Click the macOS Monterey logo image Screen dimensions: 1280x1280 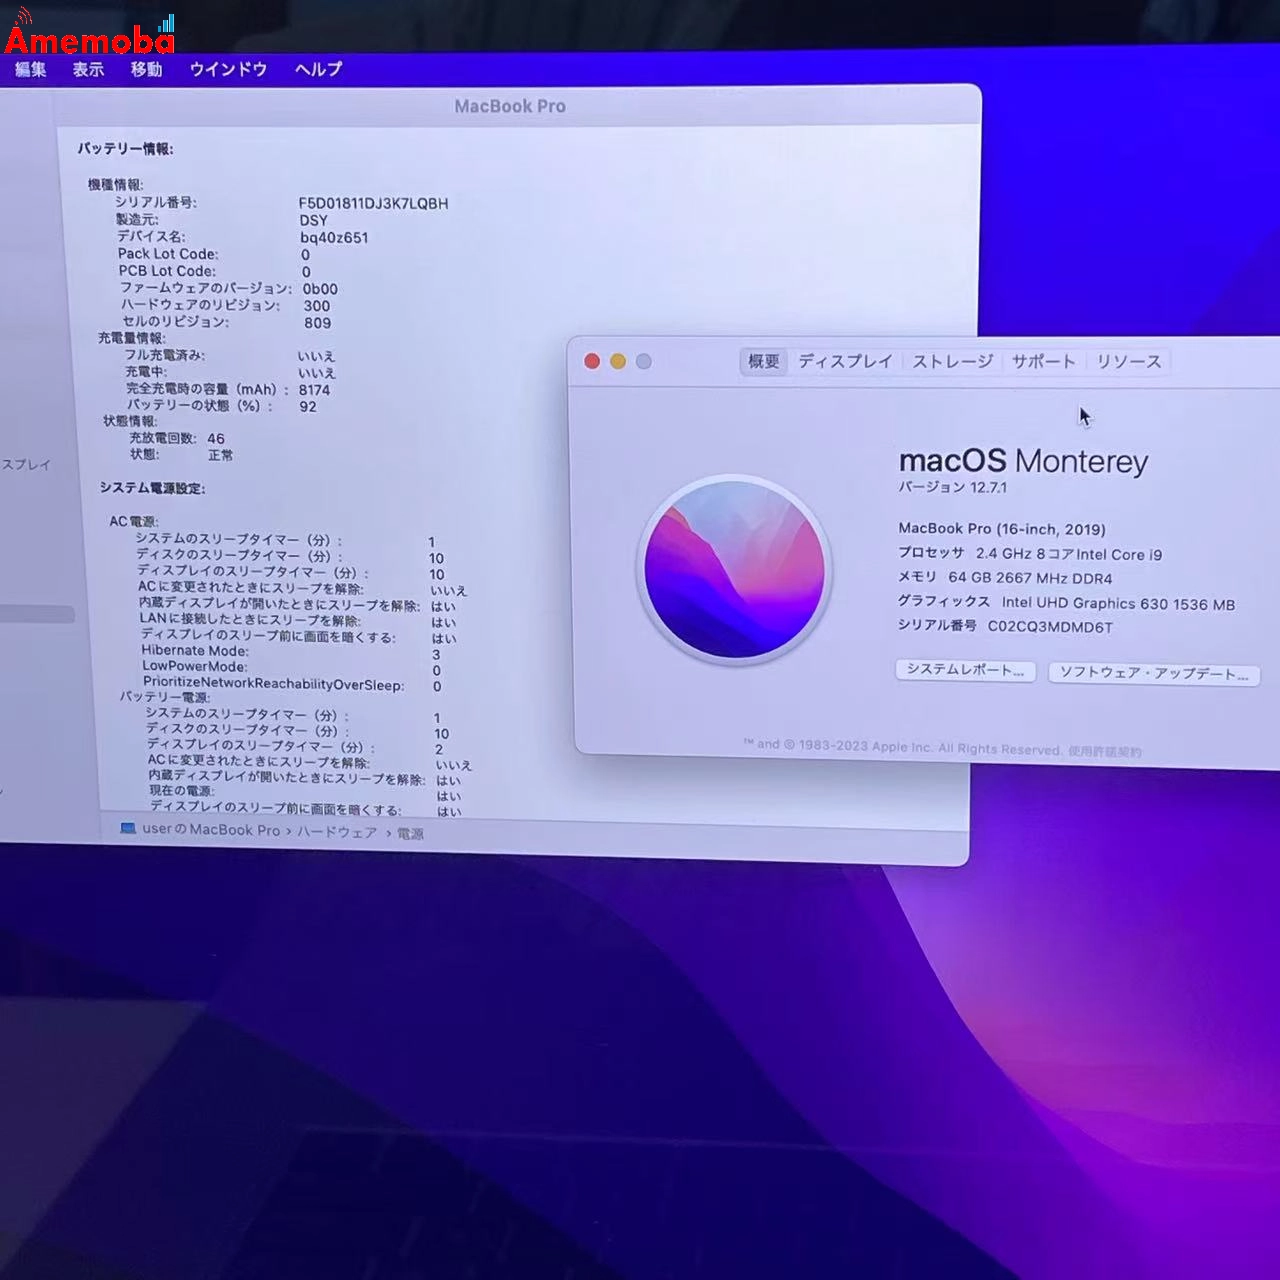tap(736, 571)
